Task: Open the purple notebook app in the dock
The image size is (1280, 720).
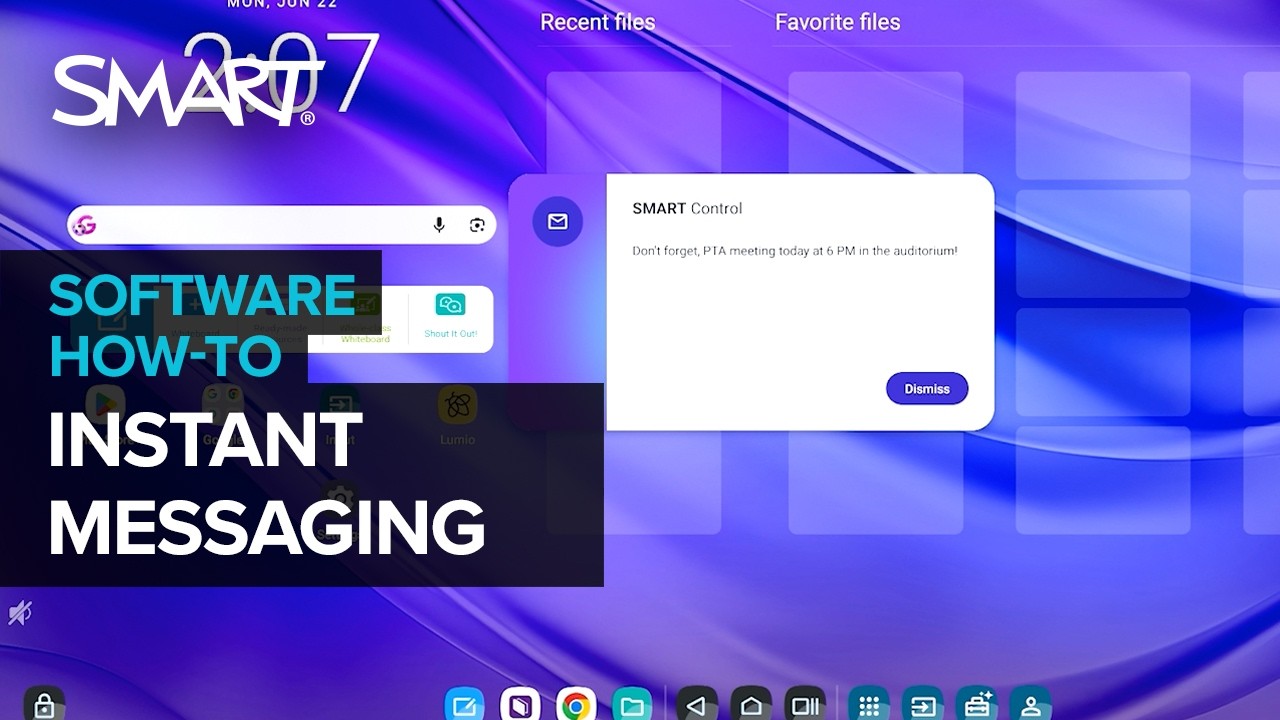Action: [x=520, y=706]
